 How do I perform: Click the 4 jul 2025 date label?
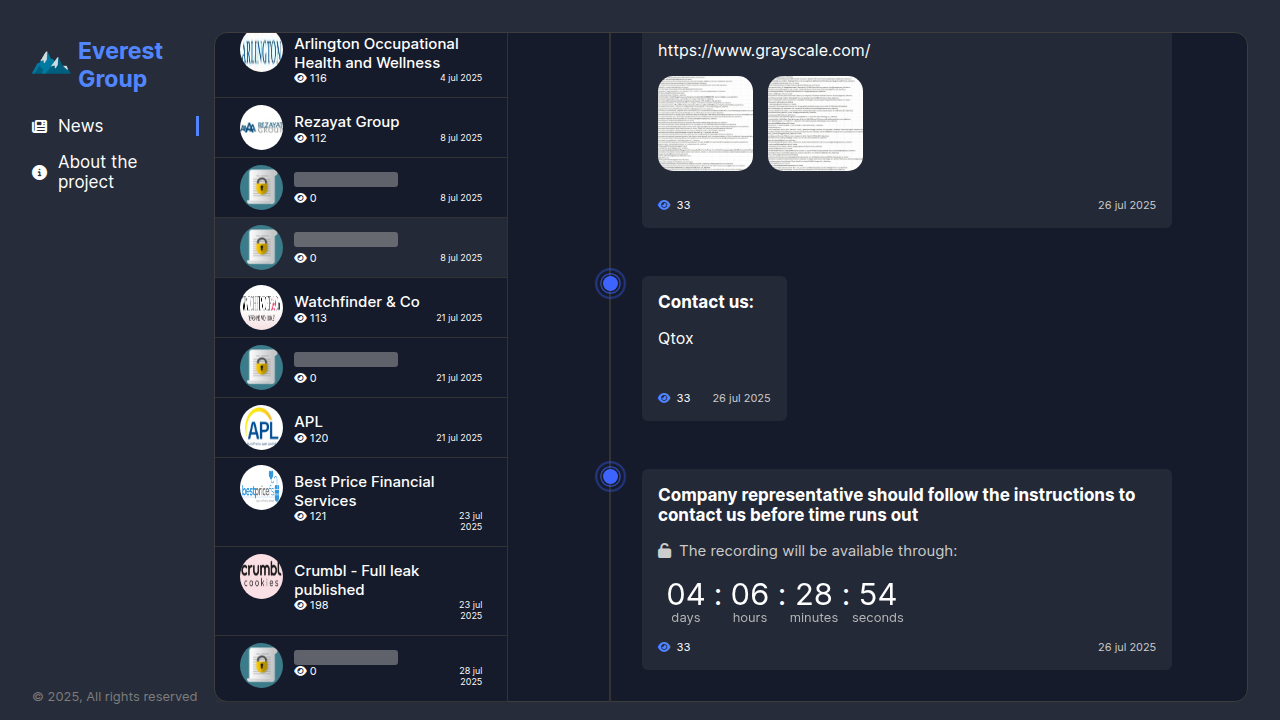coord(461,78)
